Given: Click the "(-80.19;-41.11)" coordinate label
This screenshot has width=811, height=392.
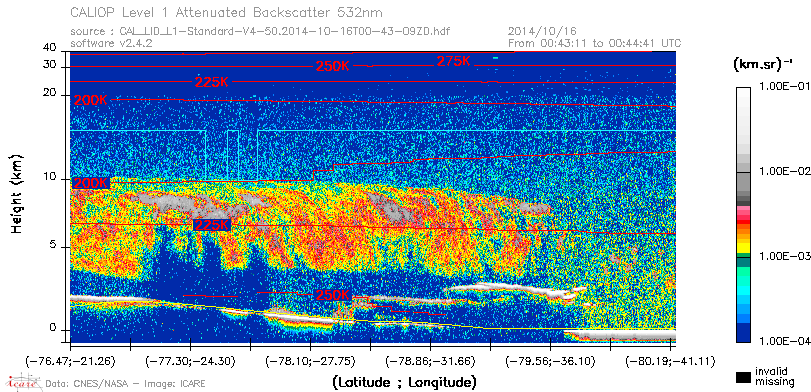Looking at the screenshot, I should click(x=669, y=360).
